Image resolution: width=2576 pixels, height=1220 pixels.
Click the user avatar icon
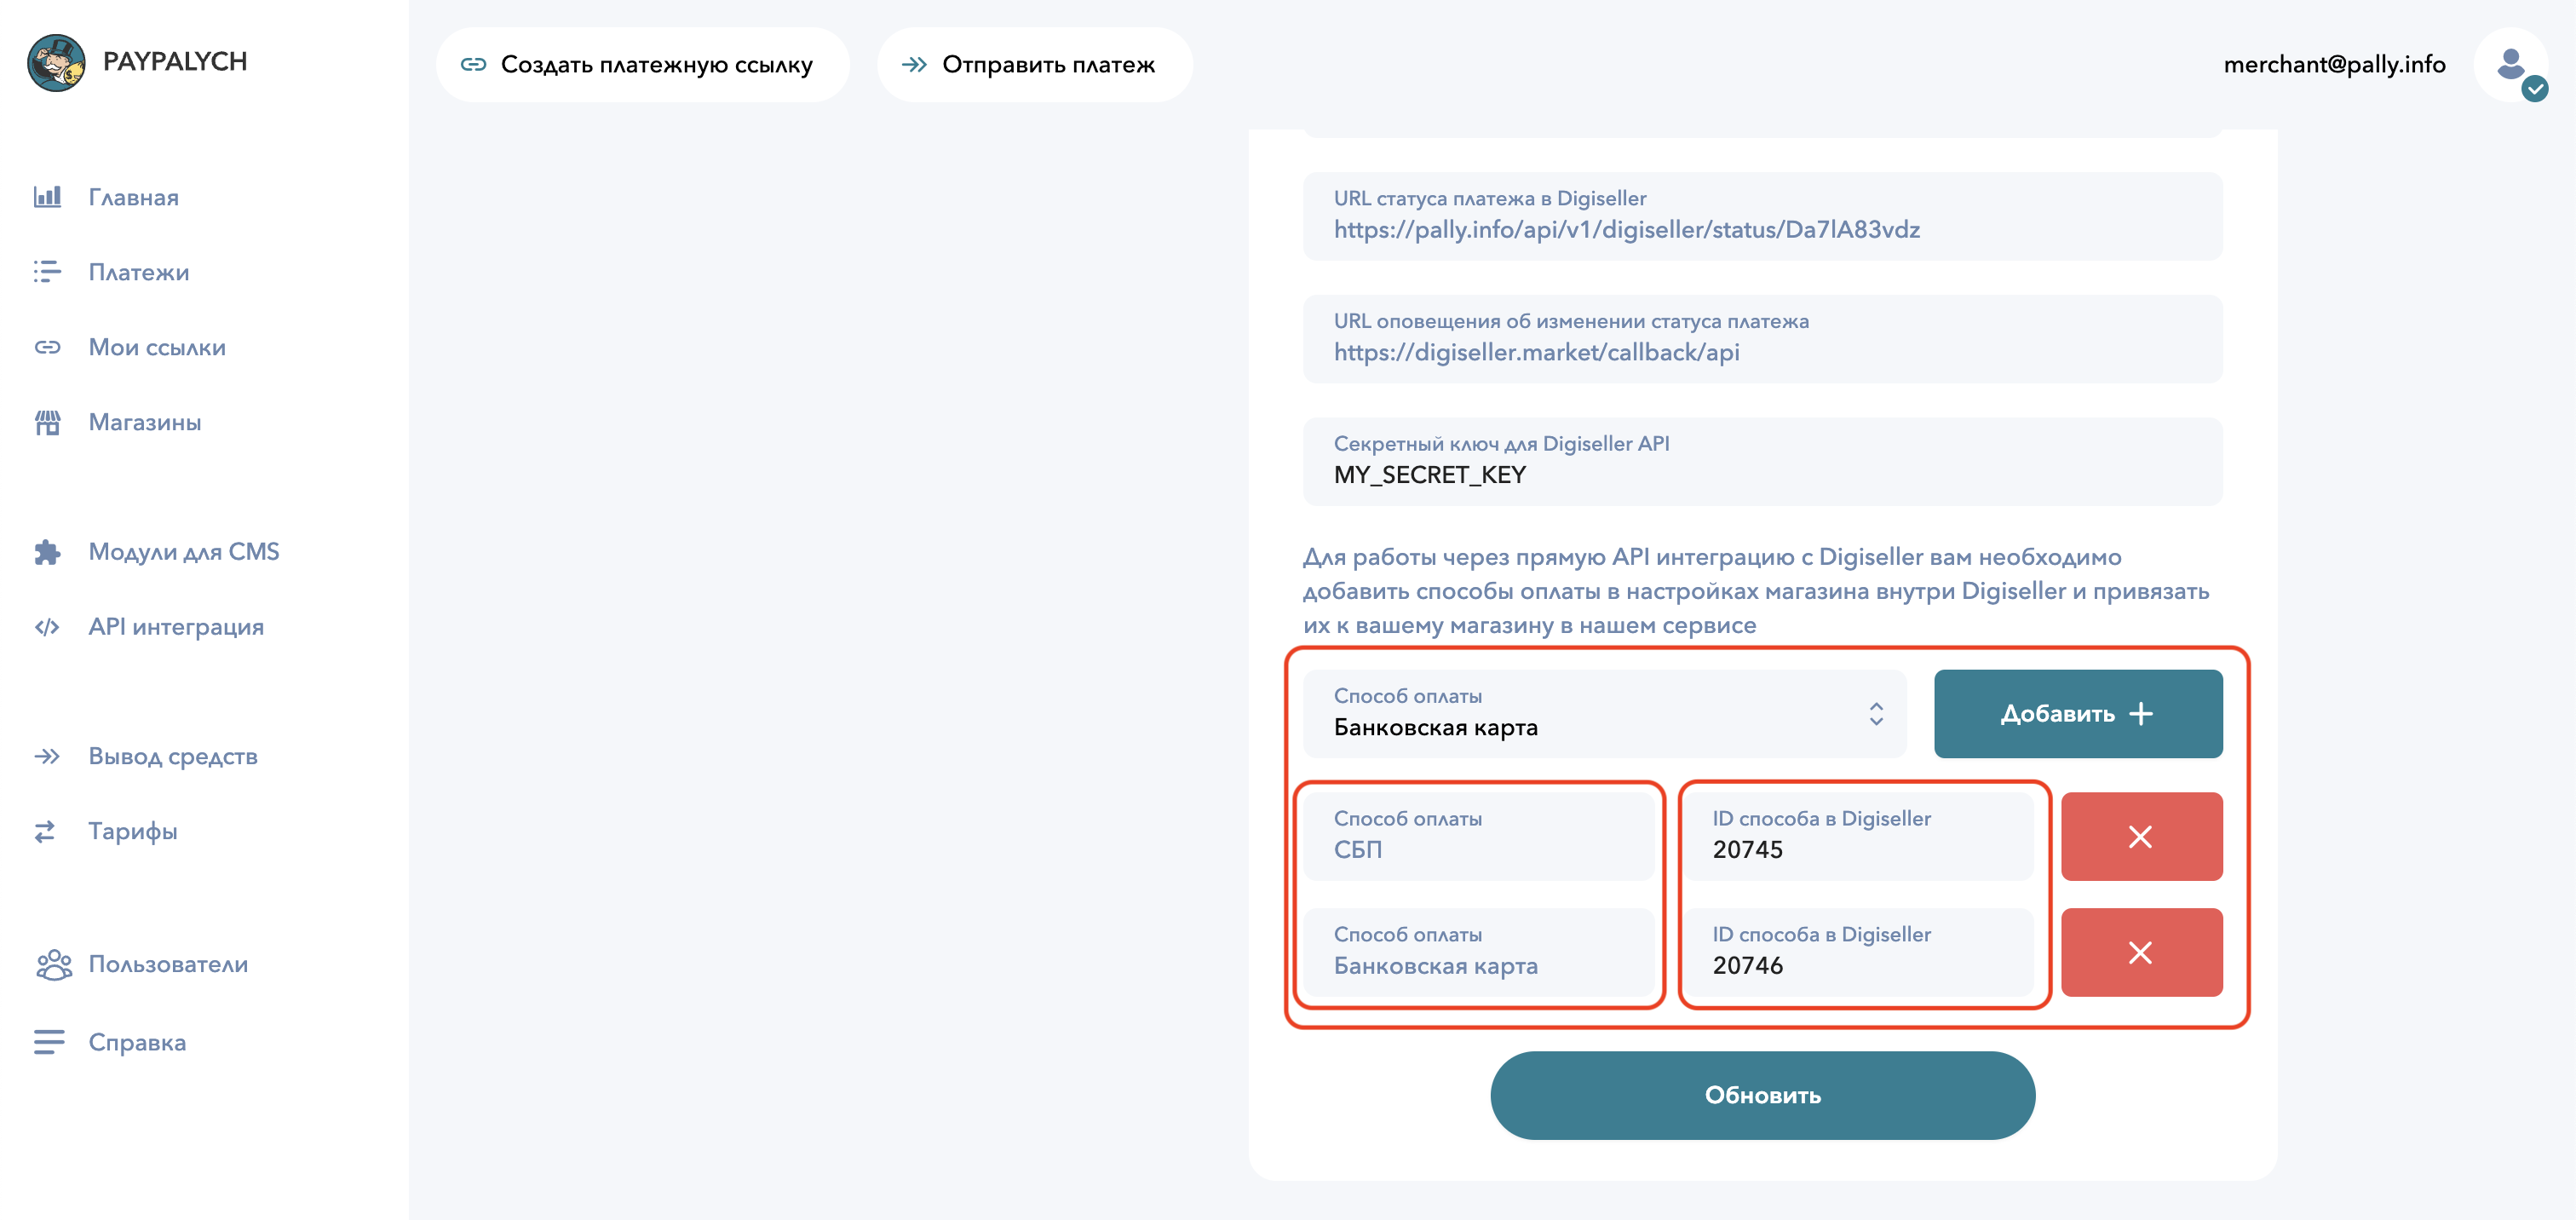[2511, 65]
